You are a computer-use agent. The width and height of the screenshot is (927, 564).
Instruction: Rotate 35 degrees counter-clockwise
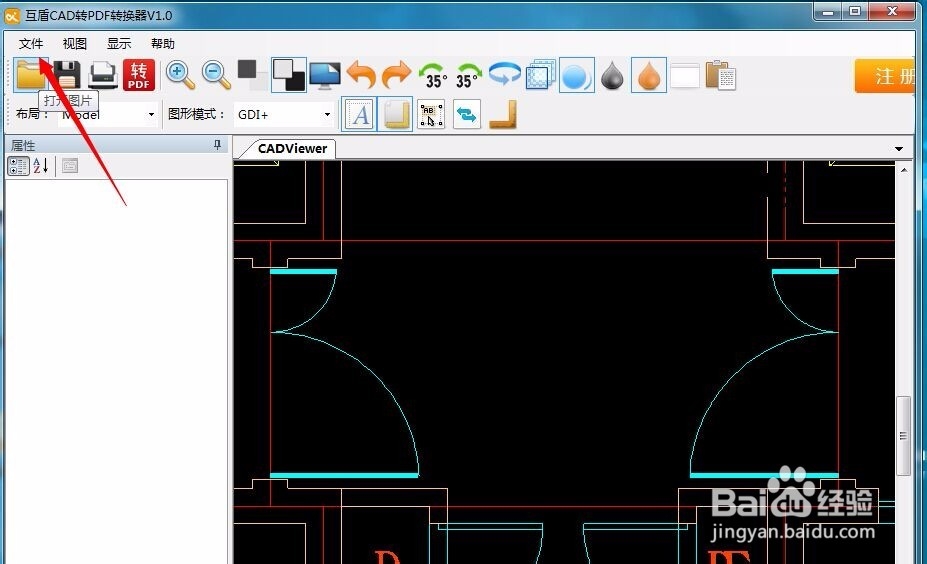433,76
